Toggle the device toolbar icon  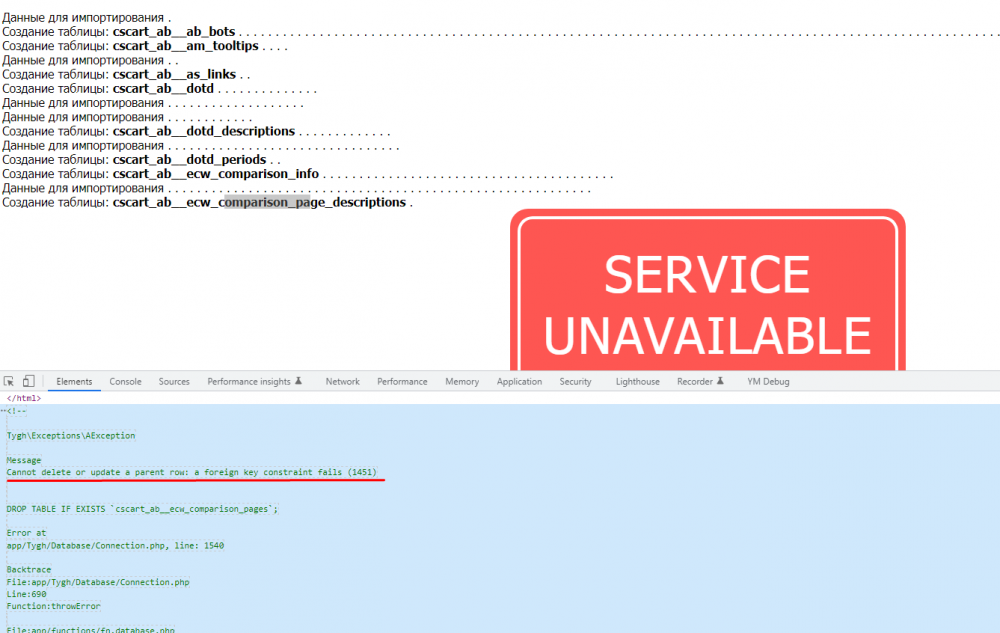29,381
